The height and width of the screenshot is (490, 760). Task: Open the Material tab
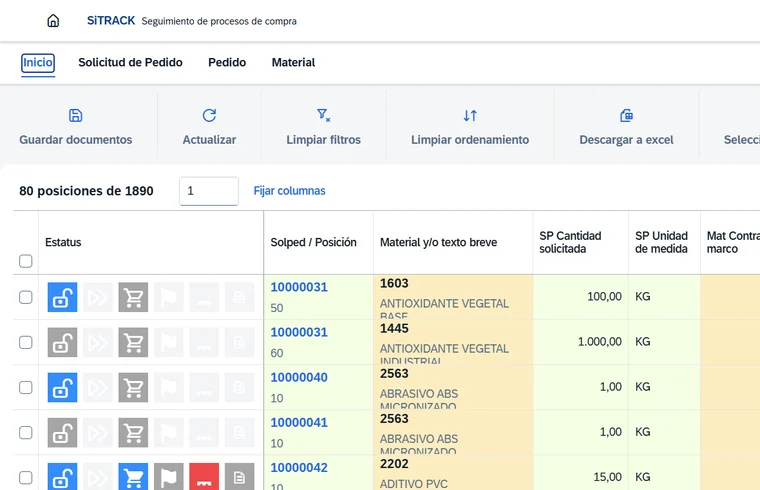pos(293,63)
